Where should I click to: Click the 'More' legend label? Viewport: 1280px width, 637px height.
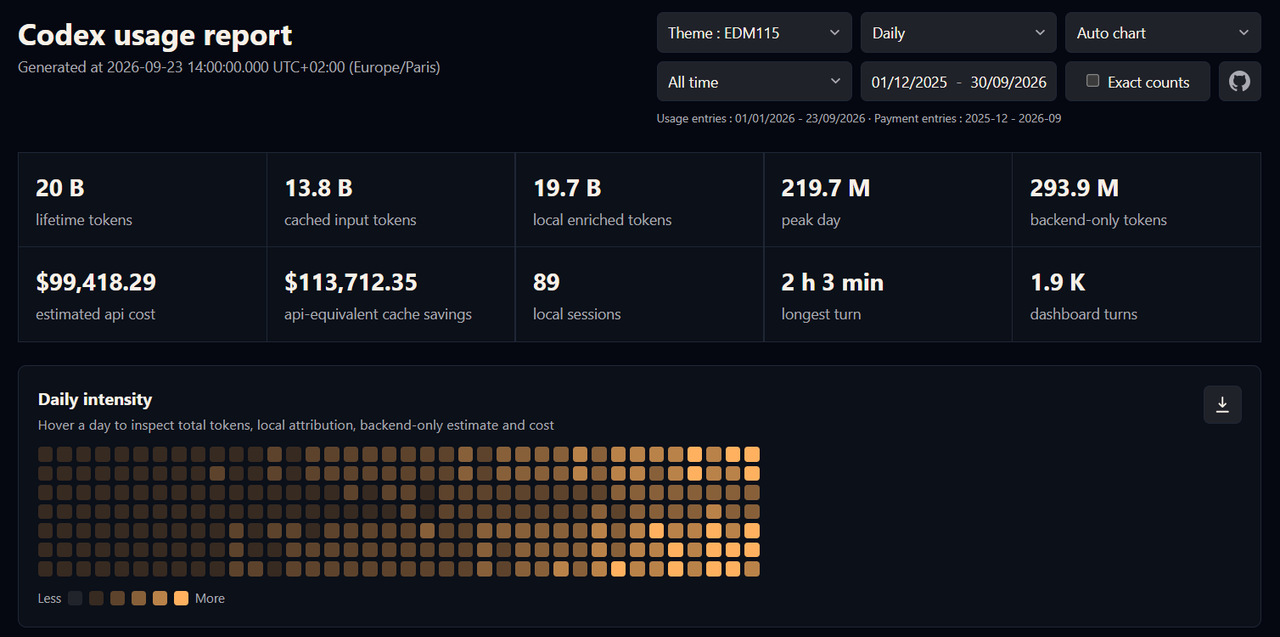210,598
